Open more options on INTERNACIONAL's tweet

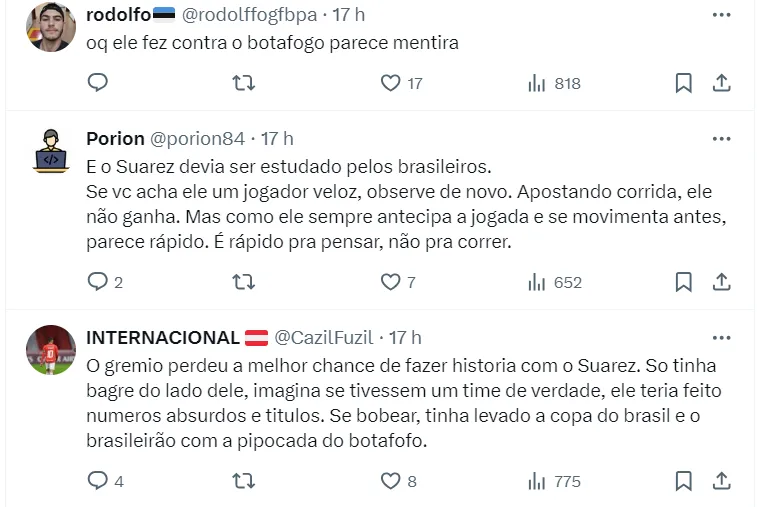pyautogui.click(x=721, y=337)
